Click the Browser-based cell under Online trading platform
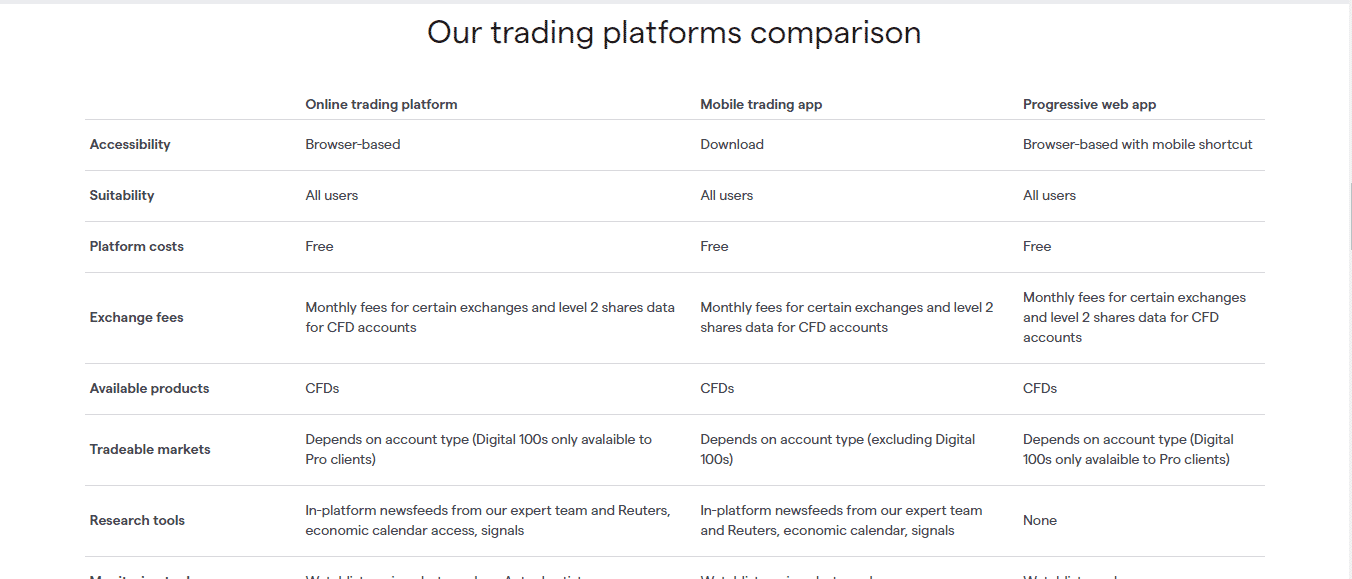Screen dimensions: 1352x579 pos(353,144)
